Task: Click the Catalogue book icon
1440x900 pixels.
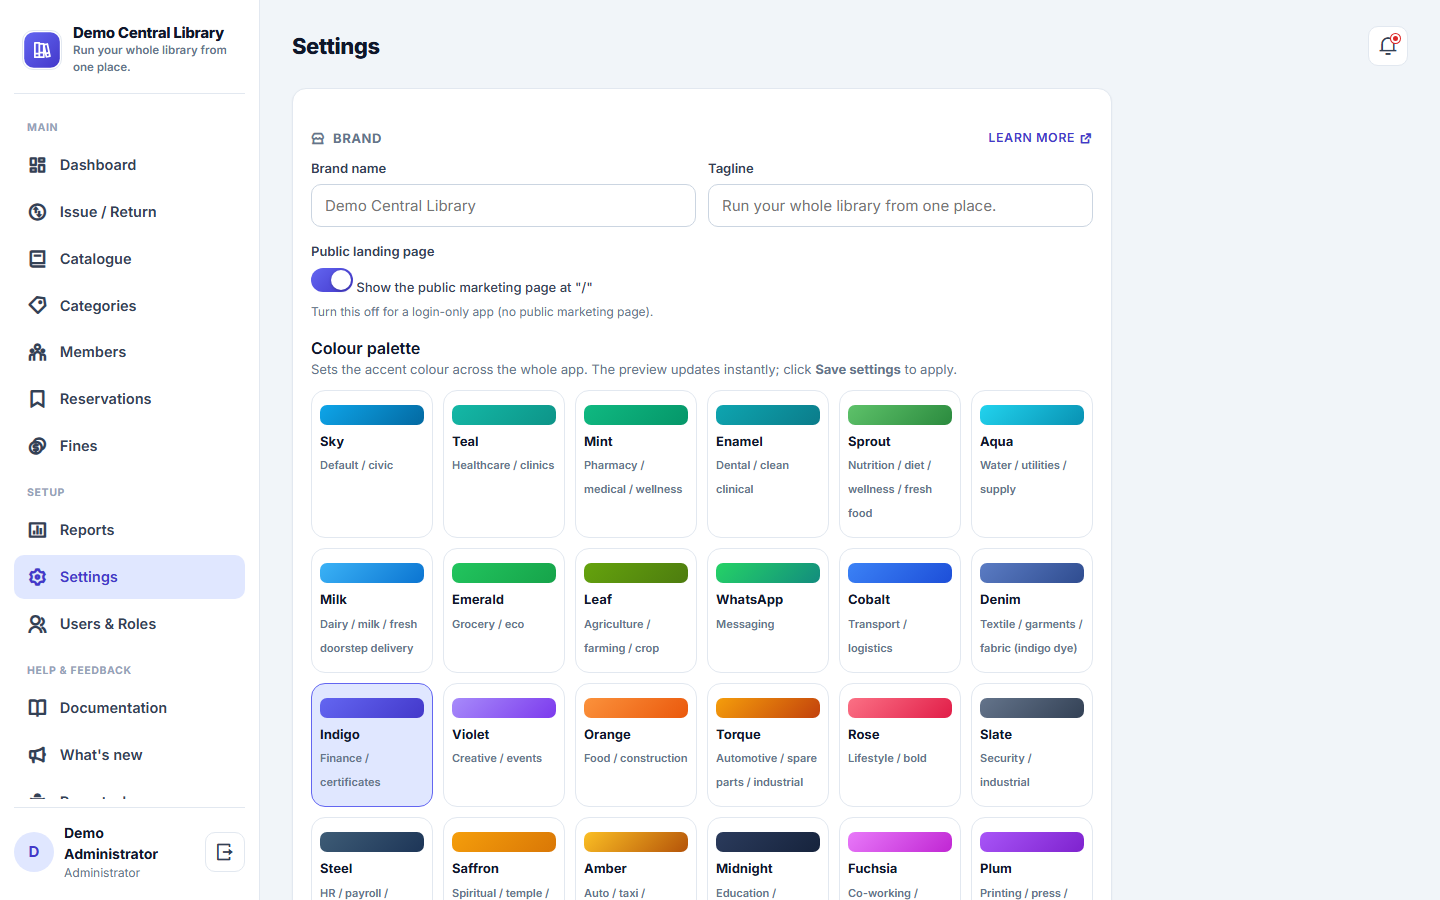Action: point(38,259)
